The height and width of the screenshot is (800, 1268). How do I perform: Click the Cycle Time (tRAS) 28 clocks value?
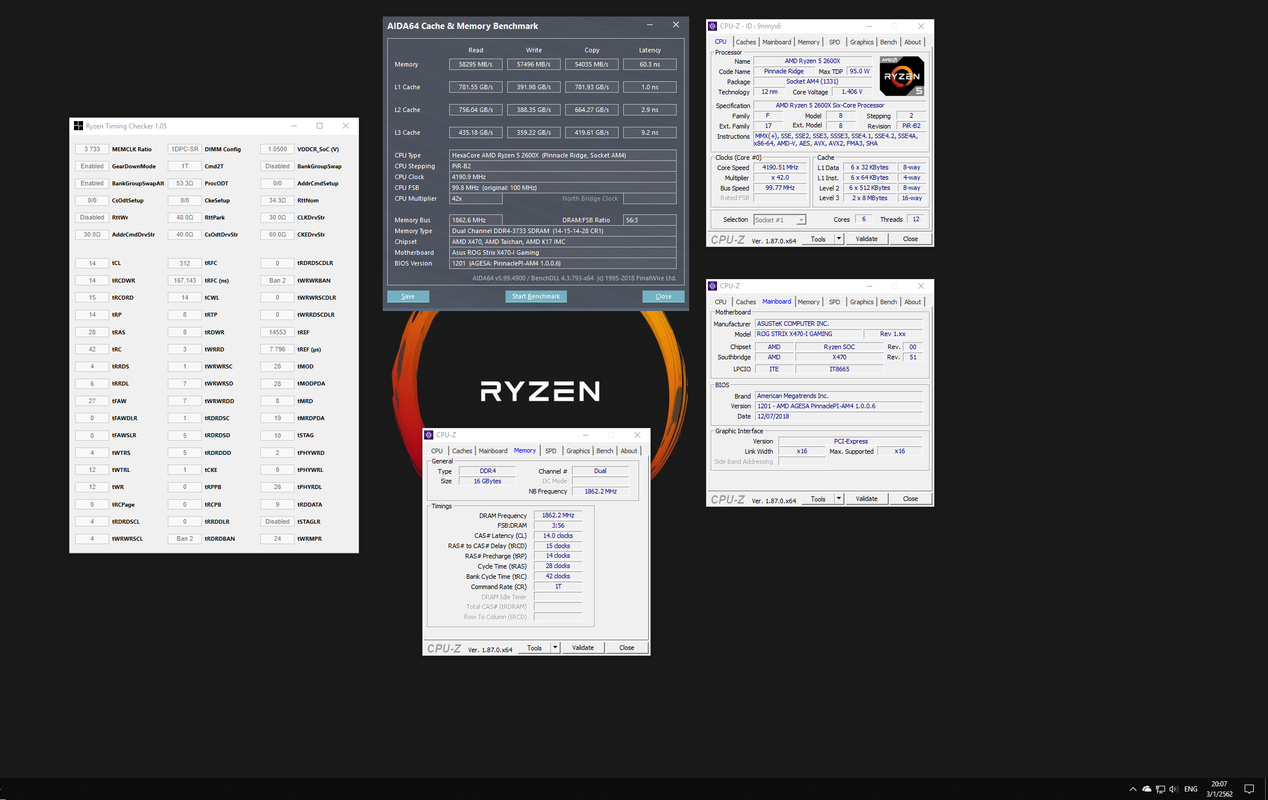pyautogui.click(x=558, y=566)
